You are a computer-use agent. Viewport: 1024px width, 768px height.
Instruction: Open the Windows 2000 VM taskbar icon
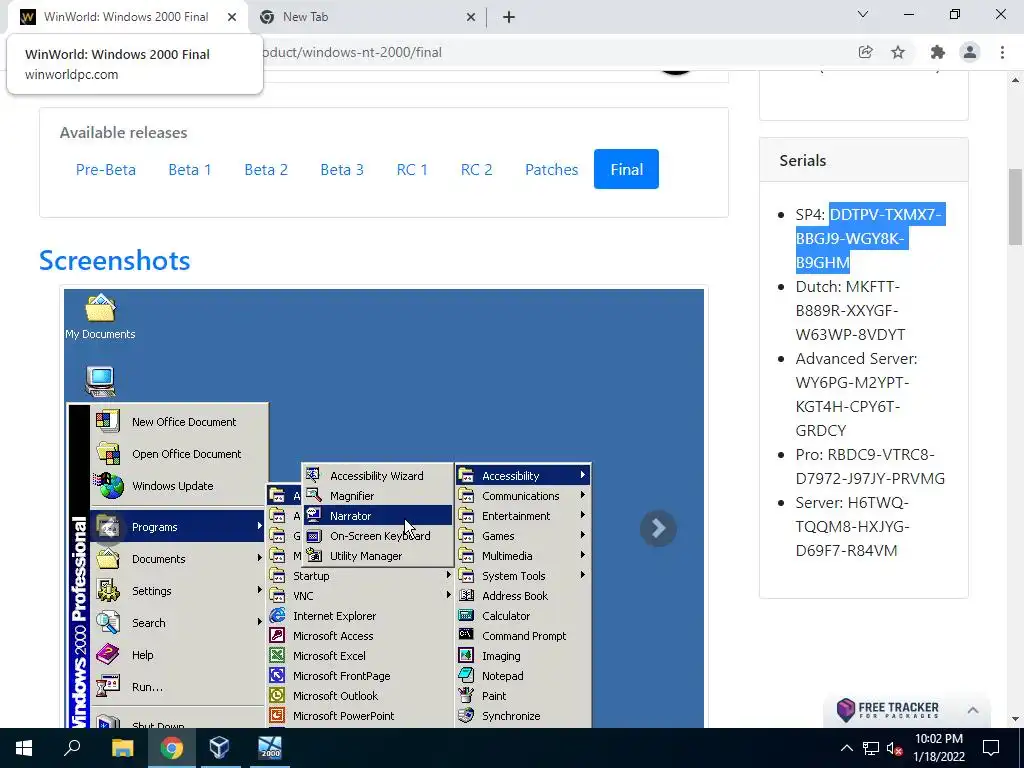point(270,748)
